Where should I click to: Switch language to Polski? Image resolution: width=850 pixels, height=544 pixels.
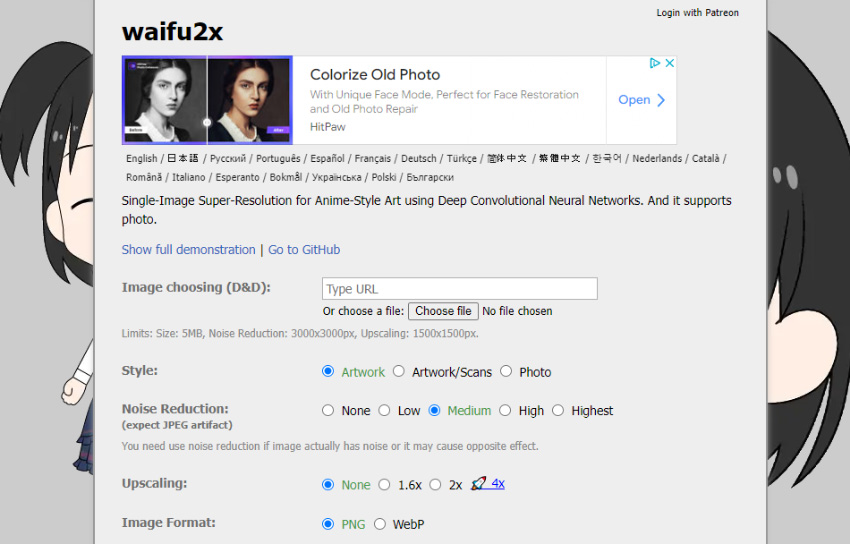point(384,177)
